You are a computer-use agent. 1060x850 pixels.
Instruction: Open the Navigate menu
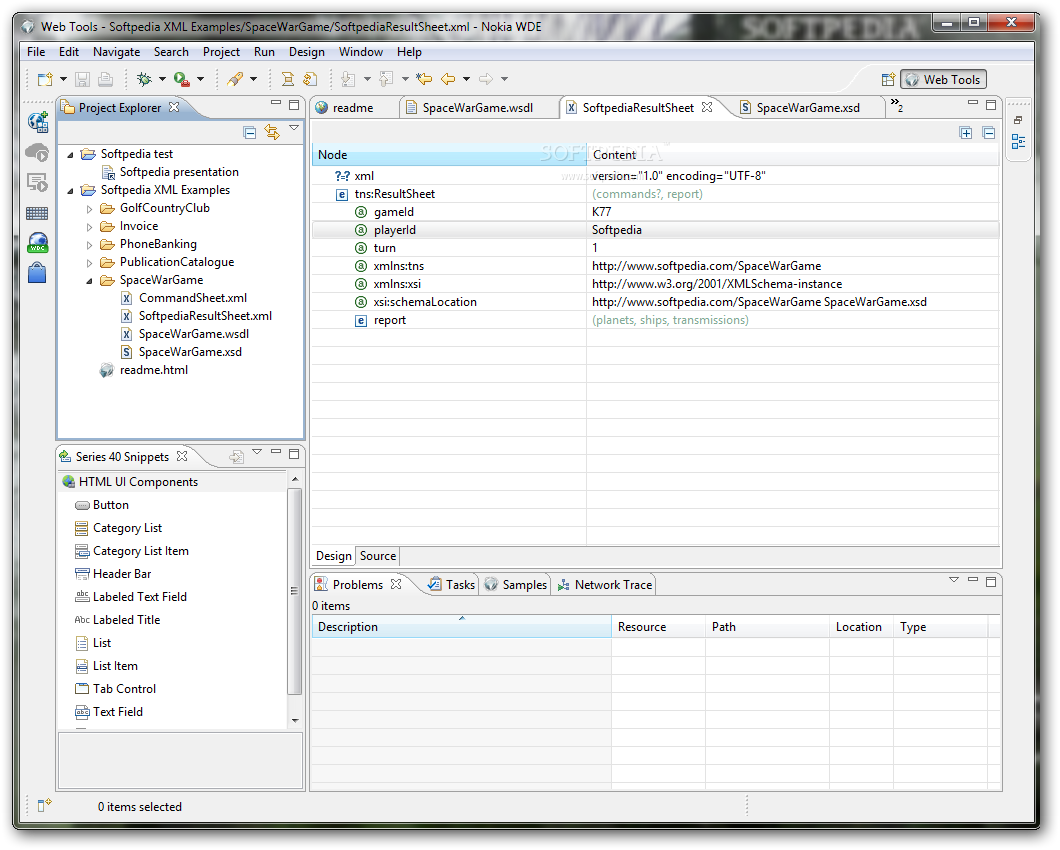tap(116, 52)
